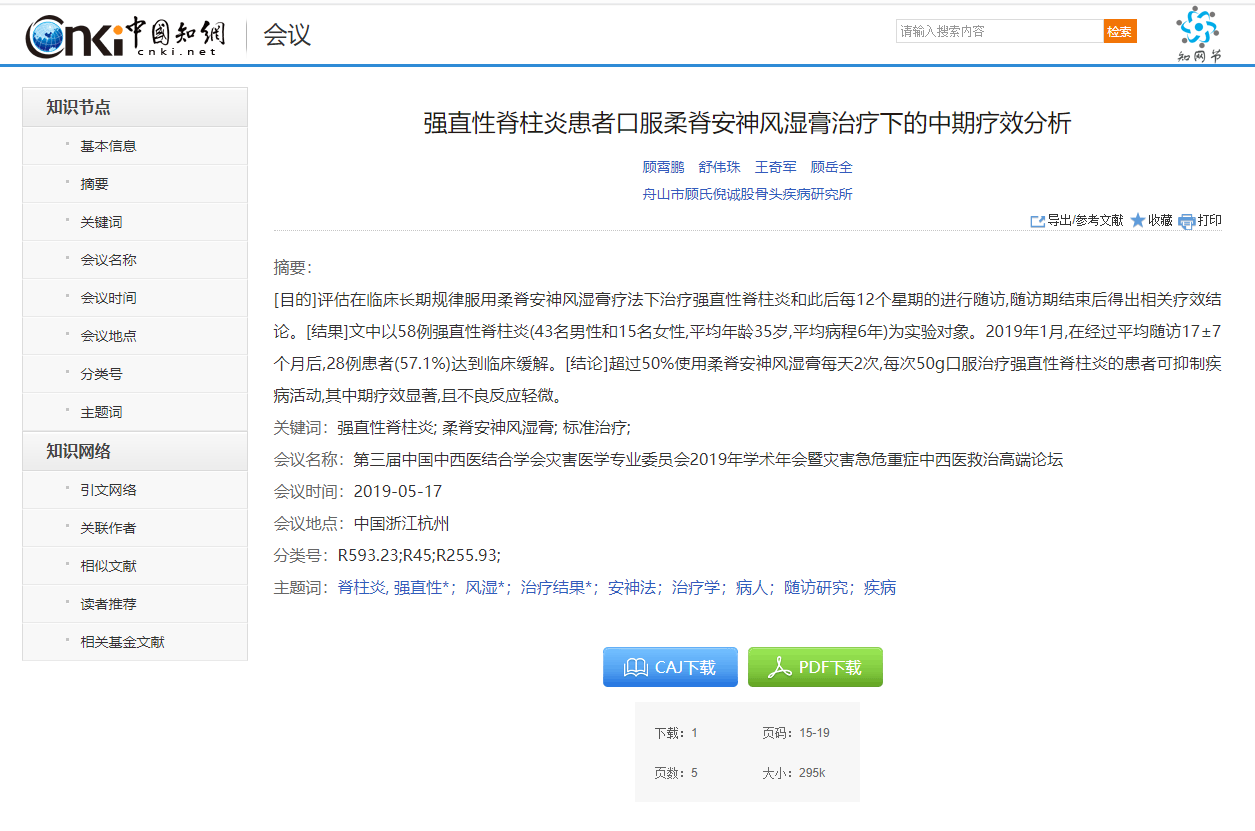This screenshot has height=831, width=1255.
Task: Open 引文网络 in knowledge network
Action: [x=108, y=490]
